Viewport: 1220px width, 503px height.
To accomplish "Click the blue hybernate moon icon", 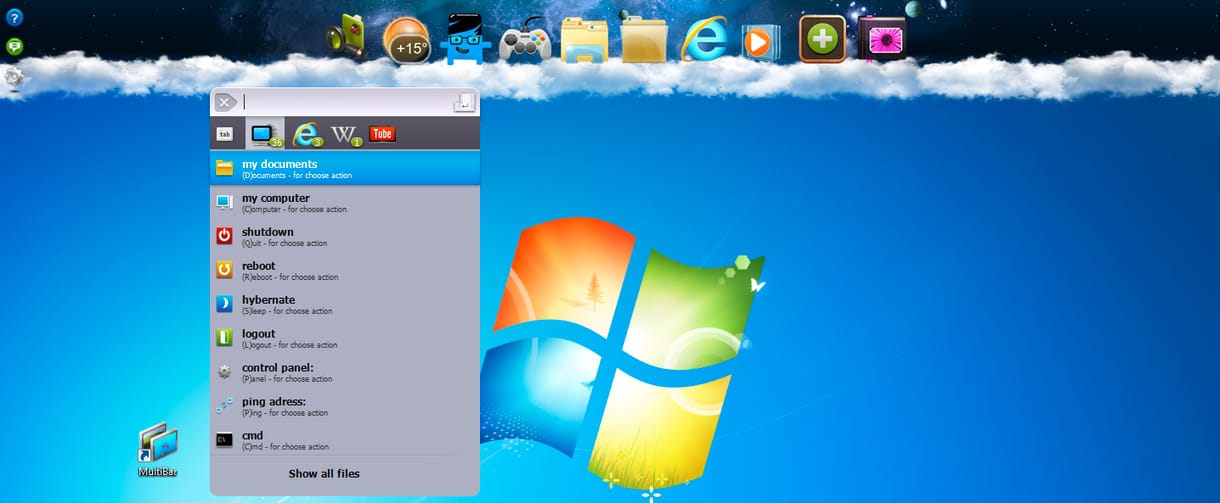I will (x=224, y=304).
